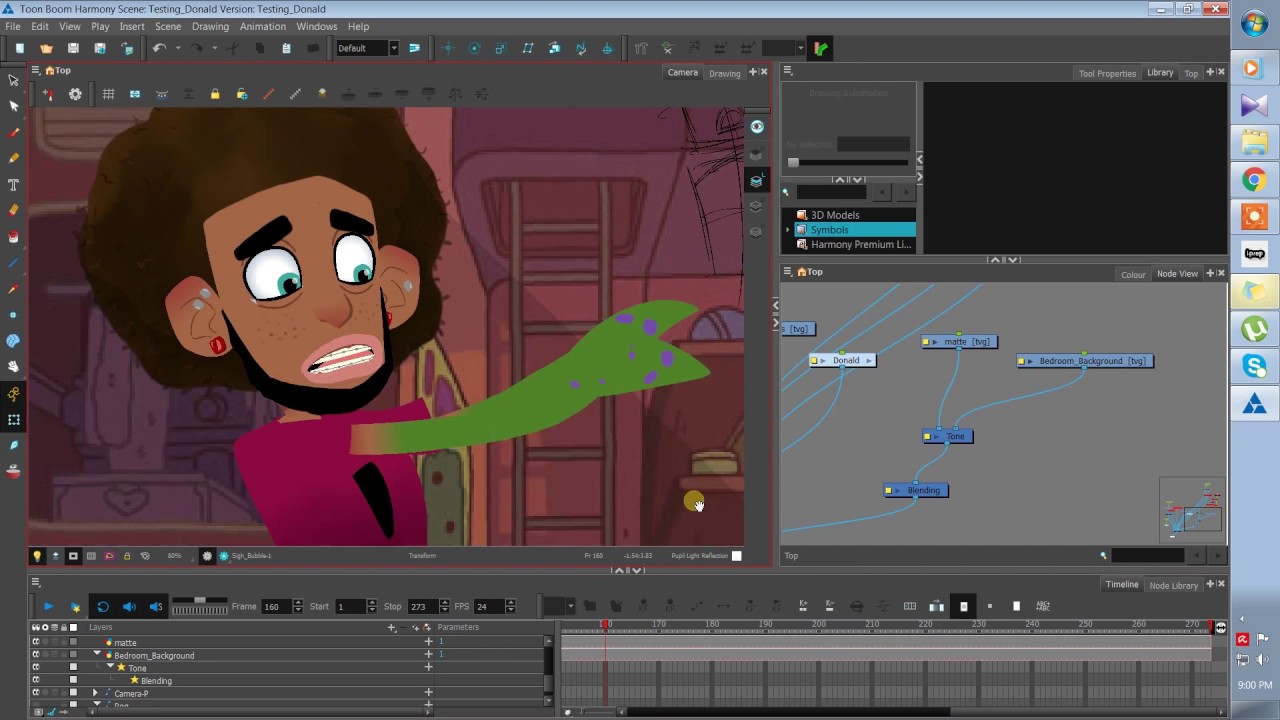Open Camera view settings gear icon

75,94
